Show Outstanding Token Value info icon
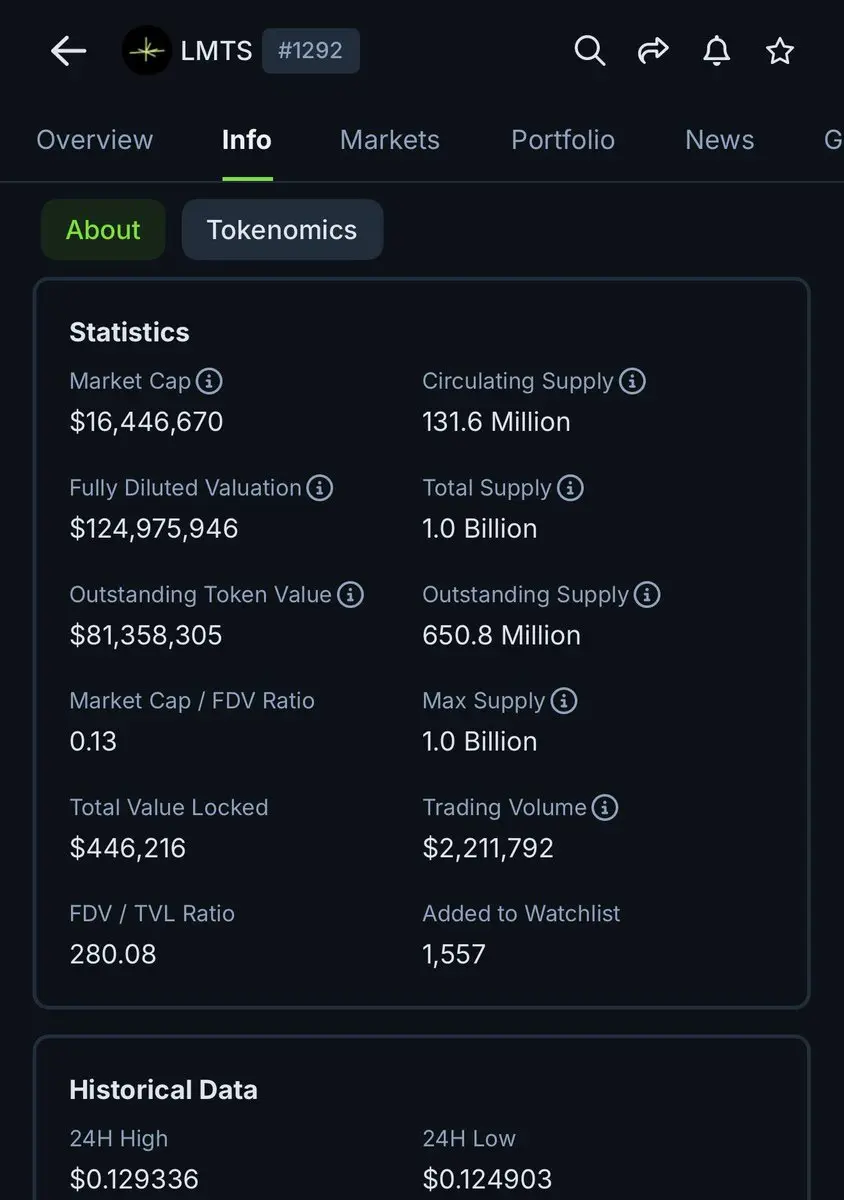This screenshot has height=1200, width=844. (350, 595)
